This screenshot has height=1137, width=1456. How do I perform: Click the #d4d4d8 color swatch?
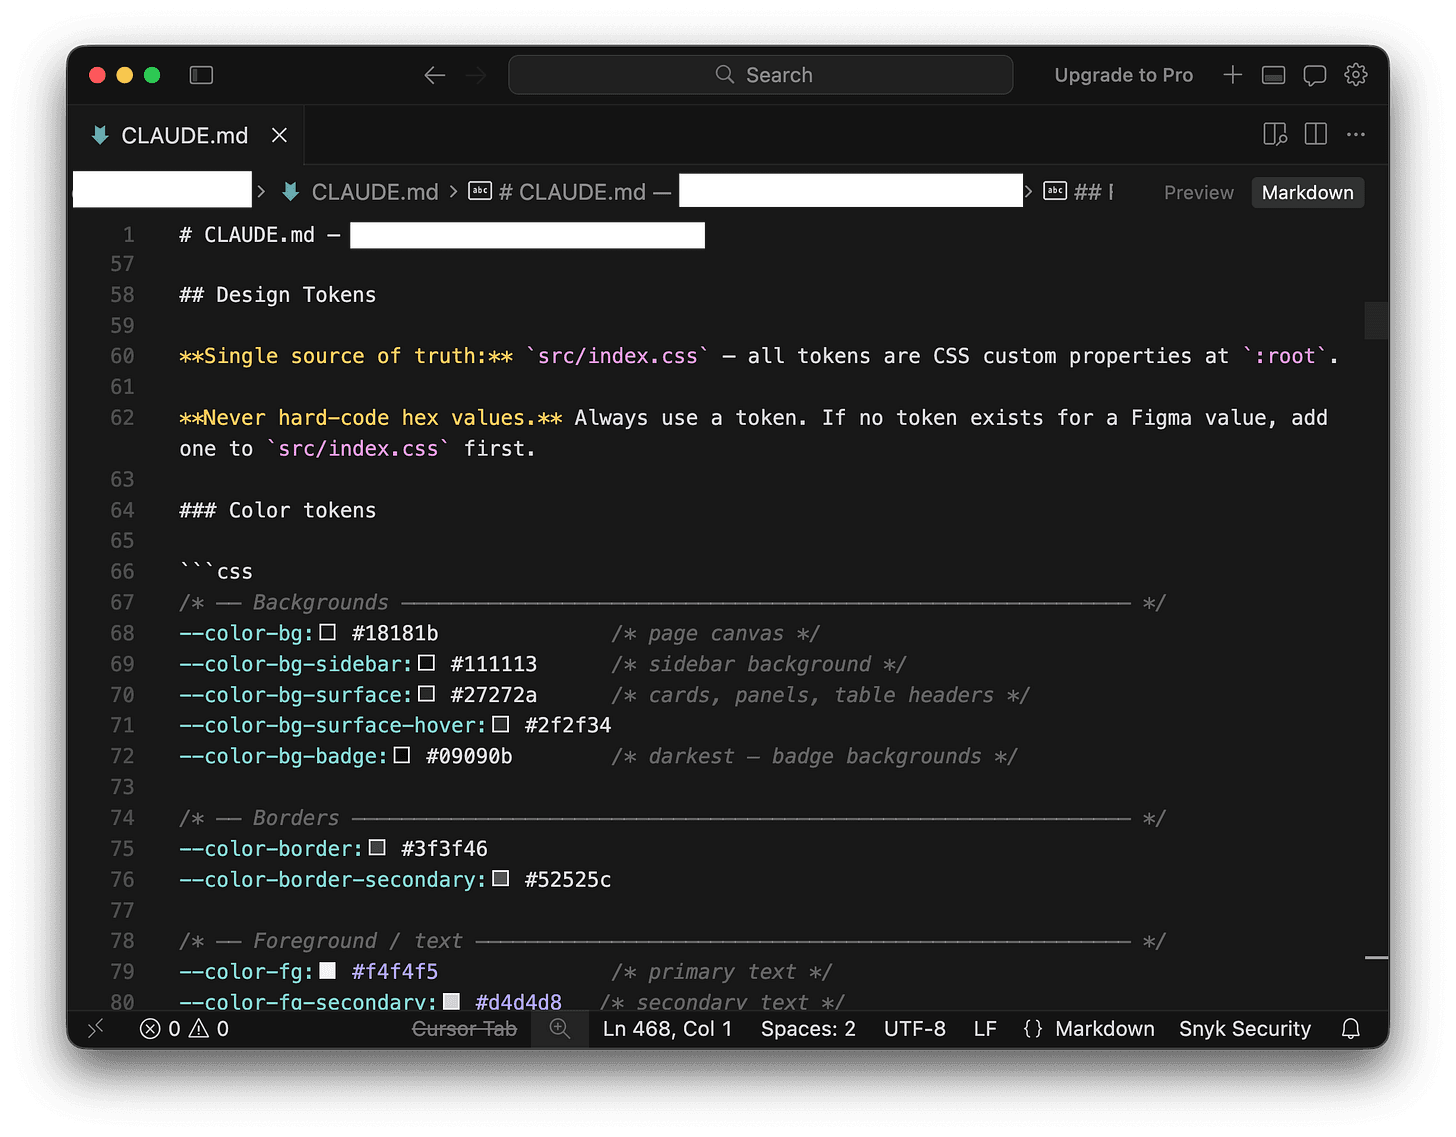pyautogui.click(x=451, y=1001)
